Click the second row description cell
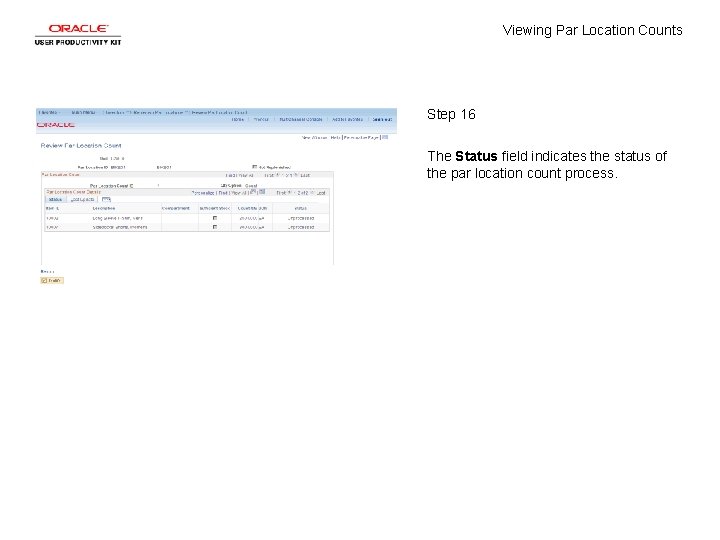Screen dimensions: 720x540 click(120, 227)
